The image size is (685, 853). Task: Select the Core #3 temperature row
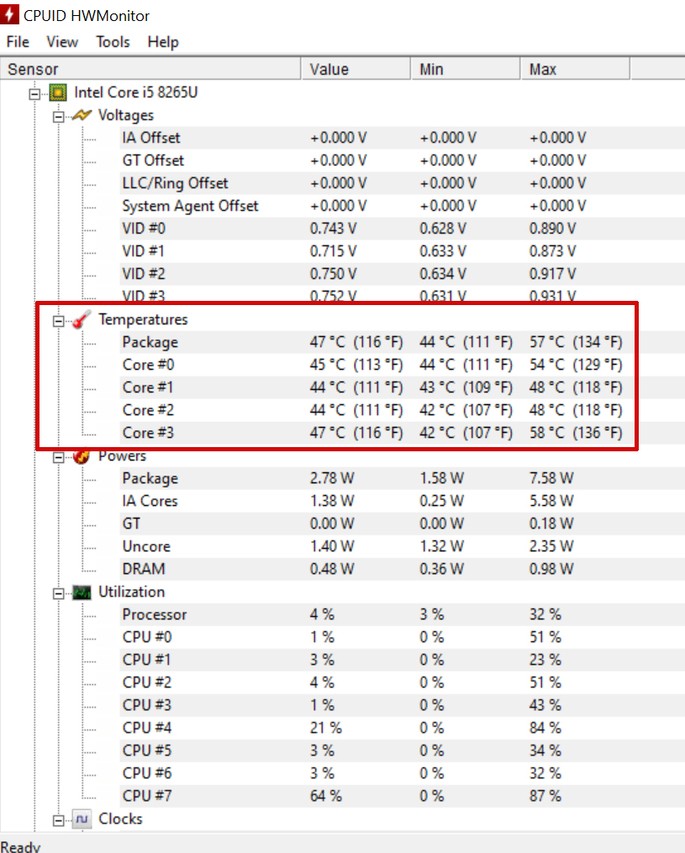[138, 433]
